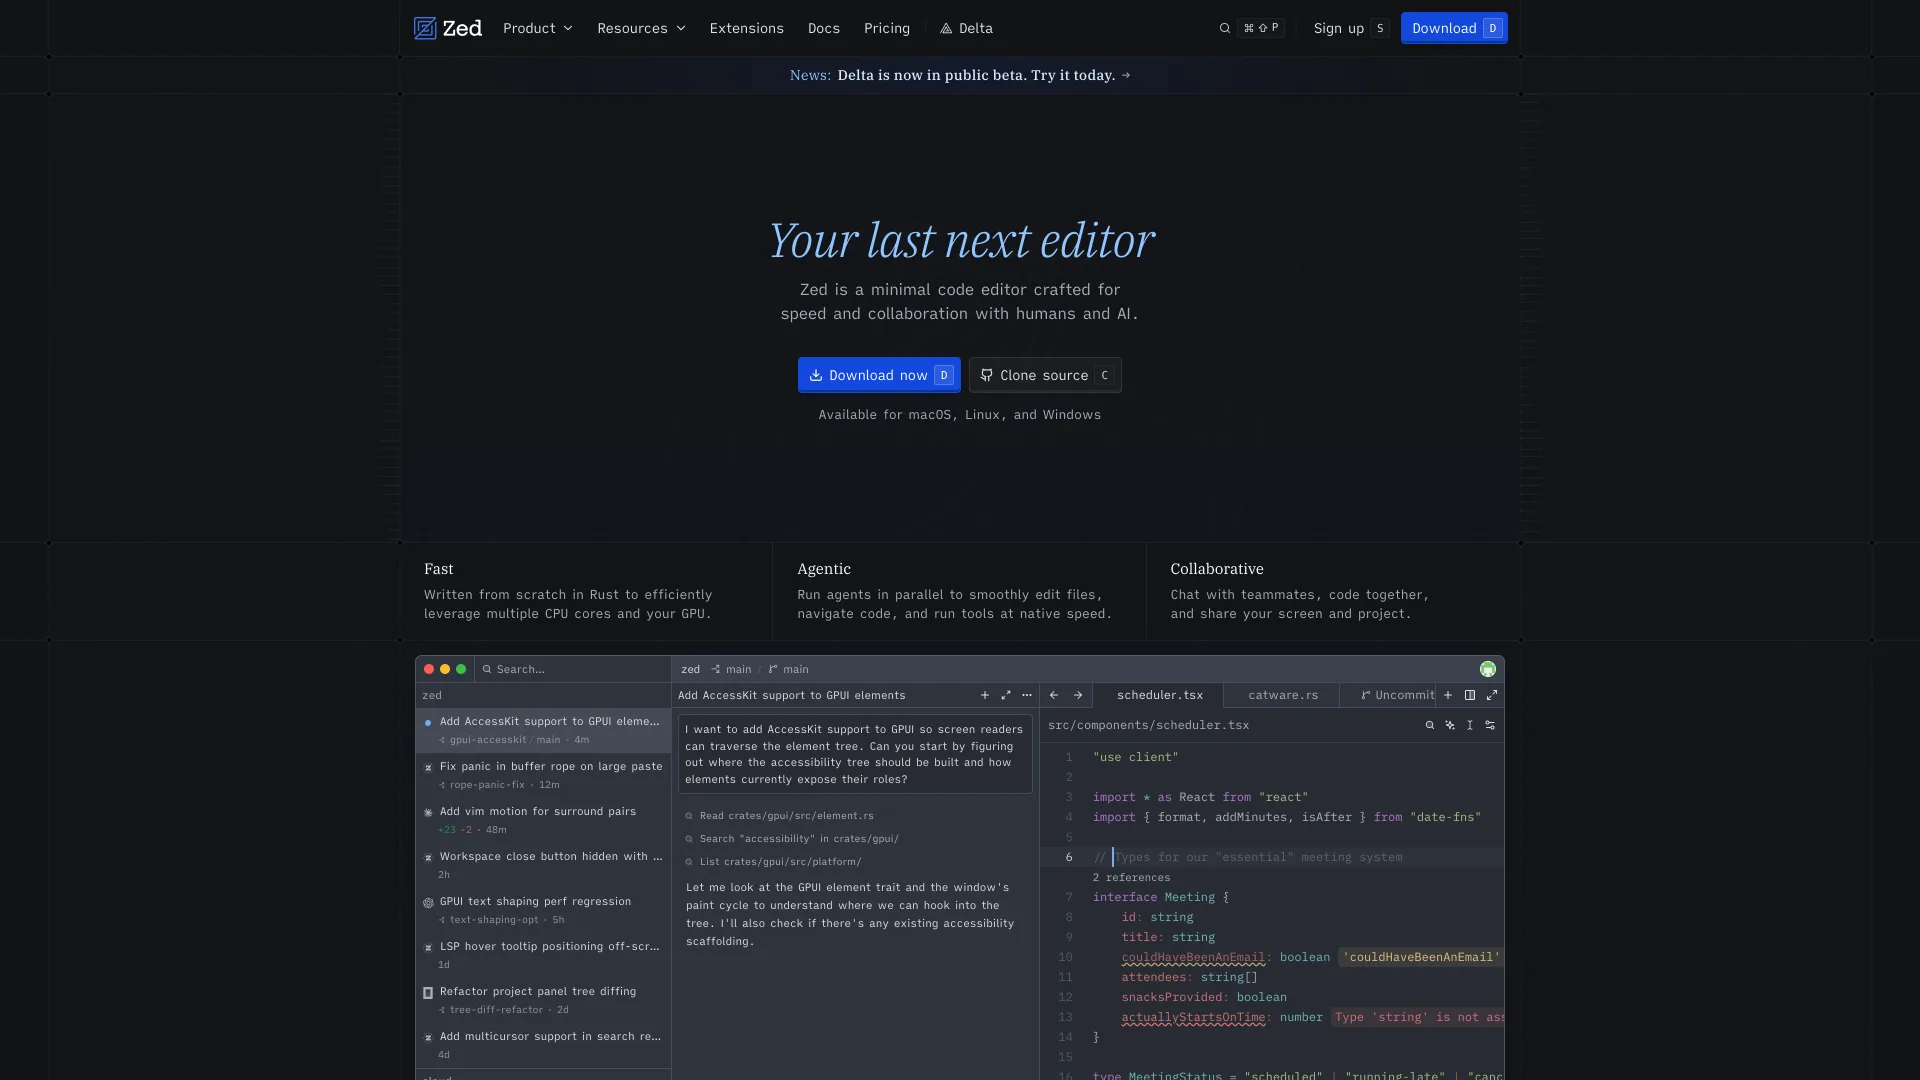
Task: Open buffer search icon in scheduler.tsx toolbar
Action: tap(1430, 725)
